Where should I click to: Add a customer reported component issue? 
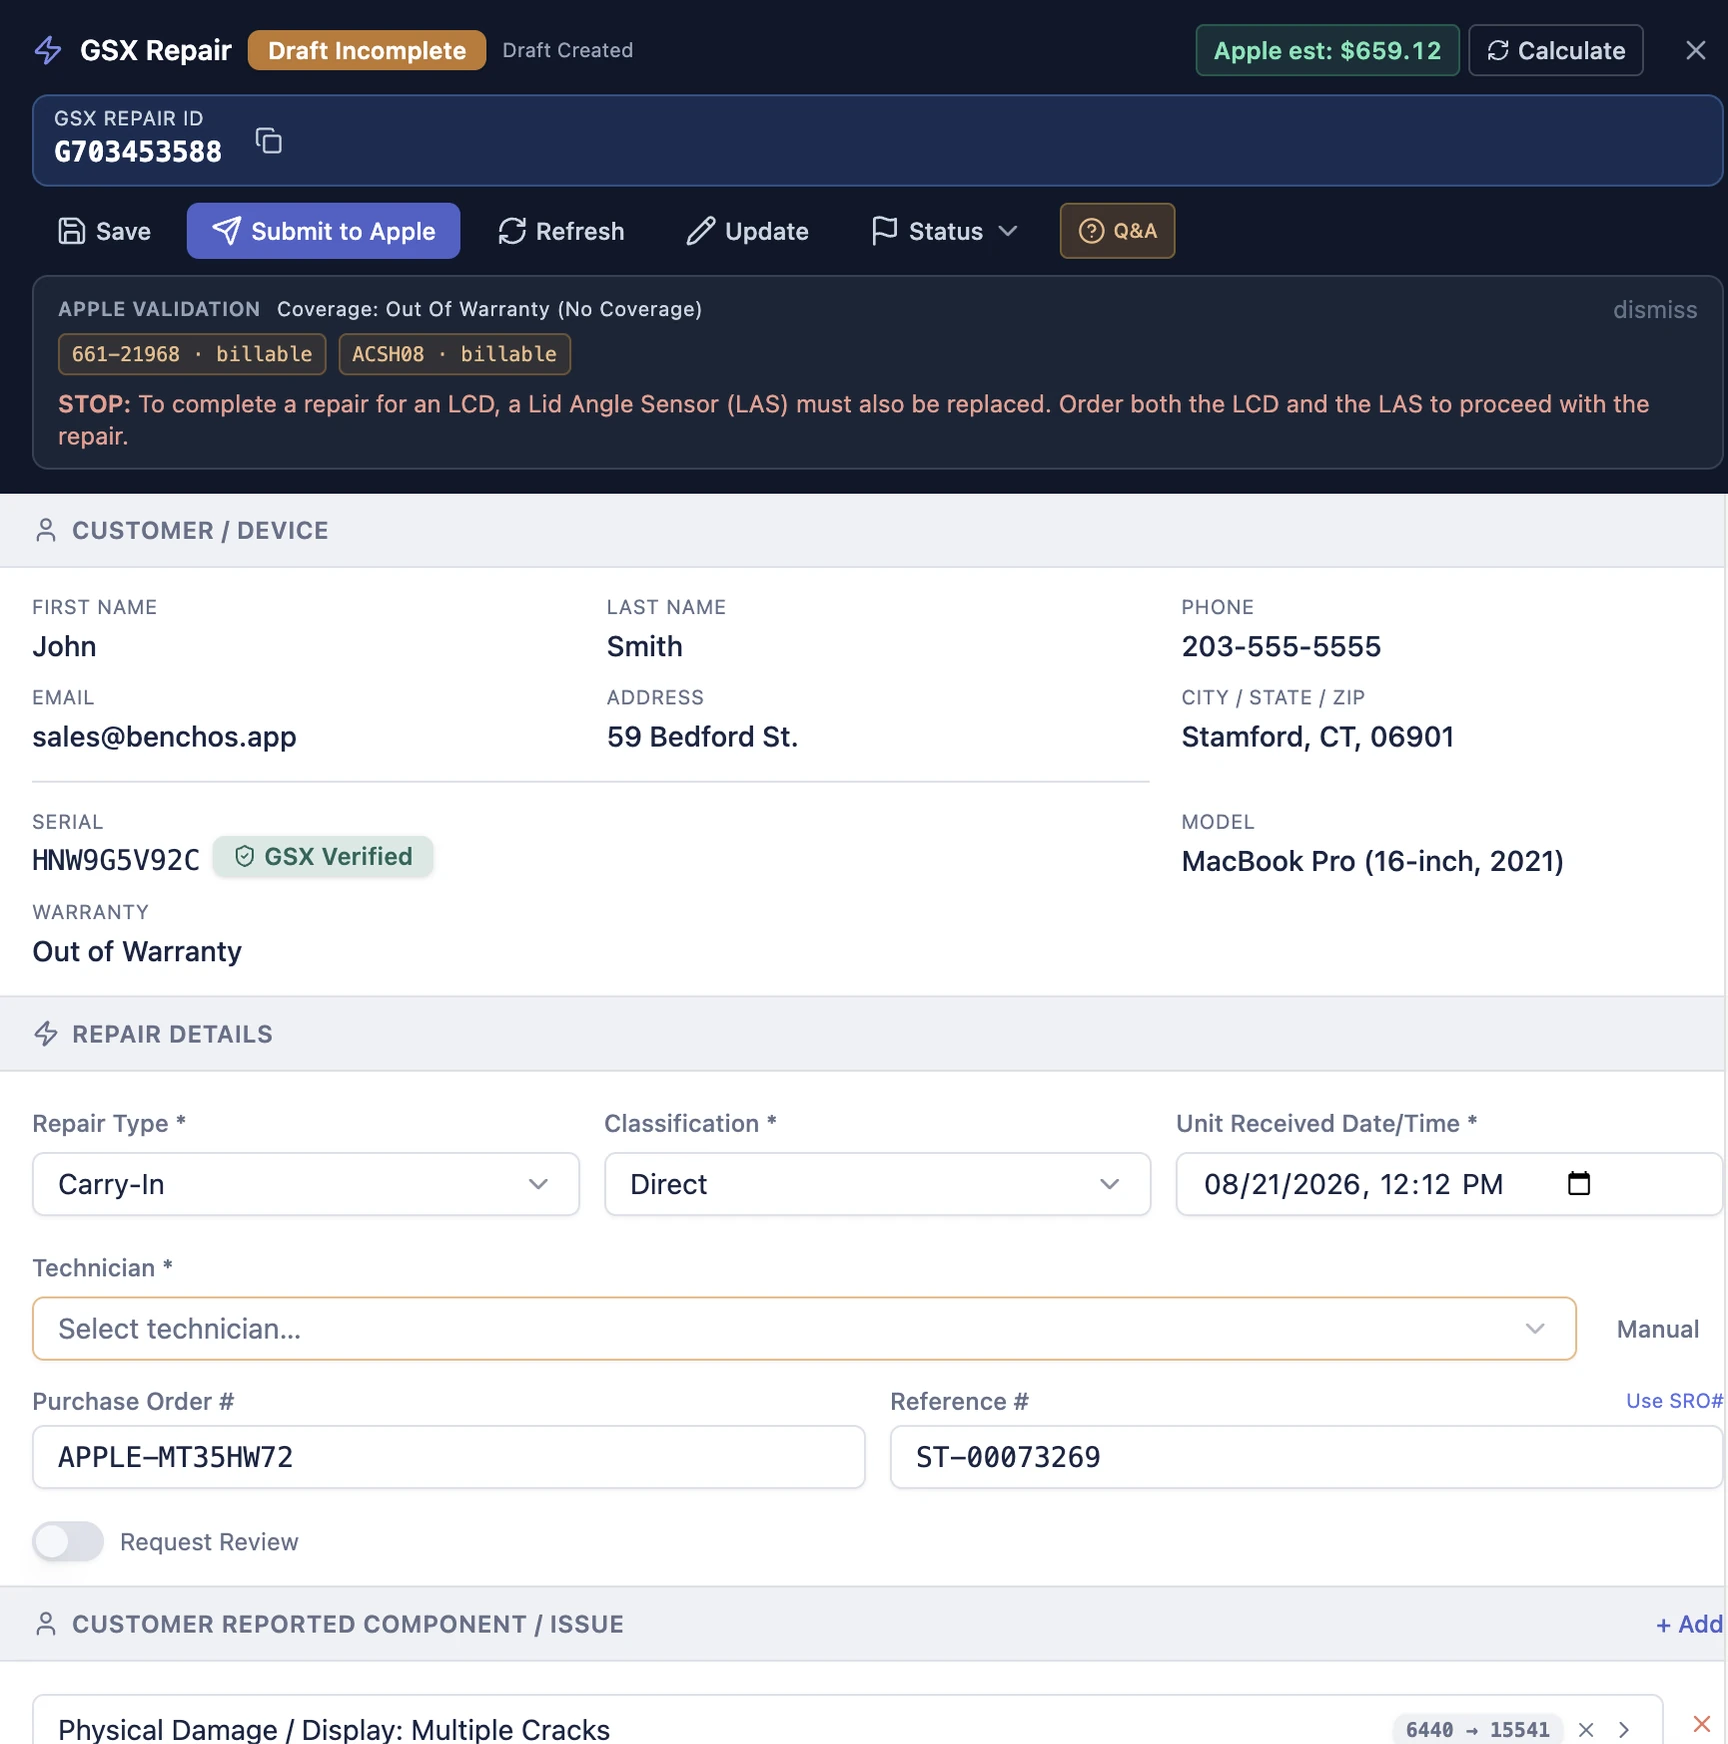click(x=1689, y=1624)
